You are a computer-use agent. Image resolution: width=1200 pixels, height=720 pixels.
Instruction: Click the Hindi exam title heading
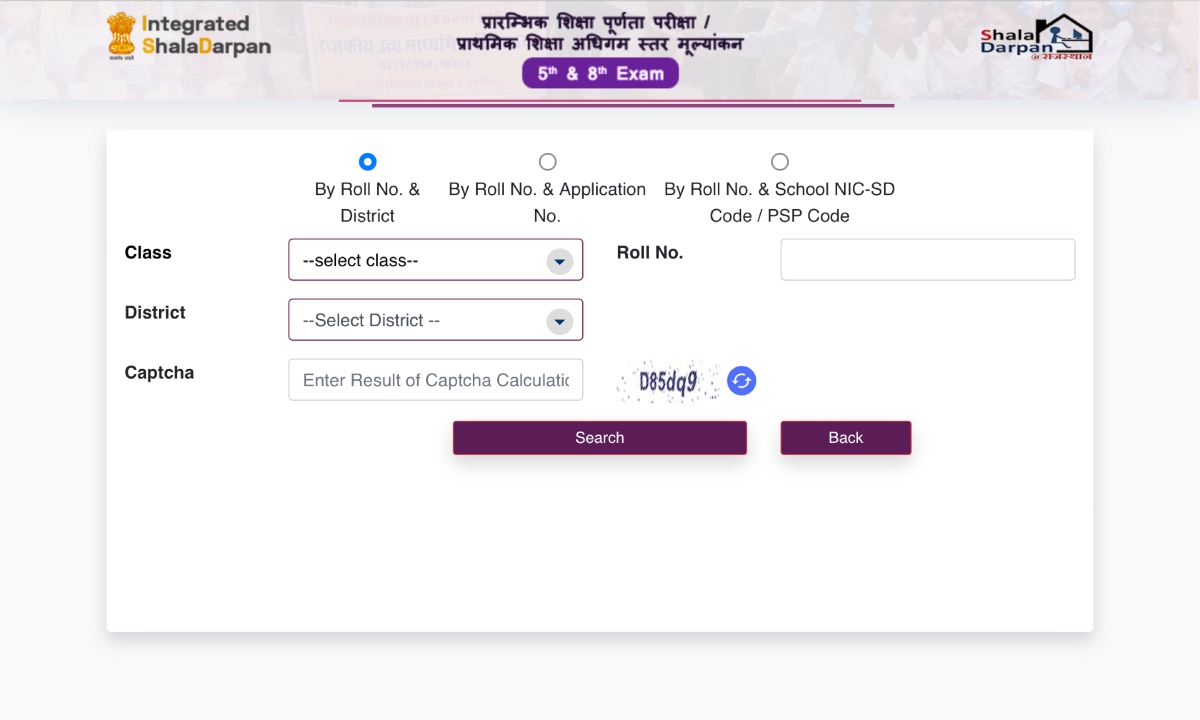pyautogui.click(x=600, y=33)
